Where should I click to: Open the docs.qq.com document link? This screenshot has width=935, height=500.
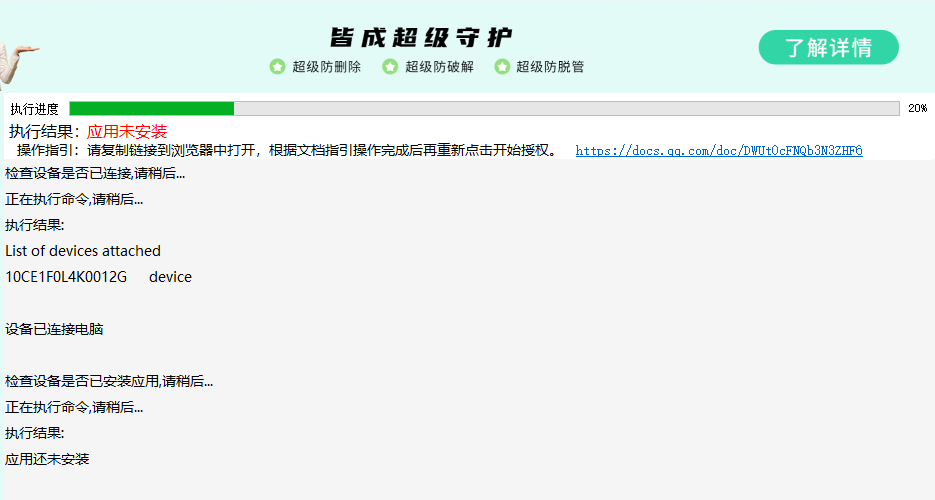tap(719, 151)
